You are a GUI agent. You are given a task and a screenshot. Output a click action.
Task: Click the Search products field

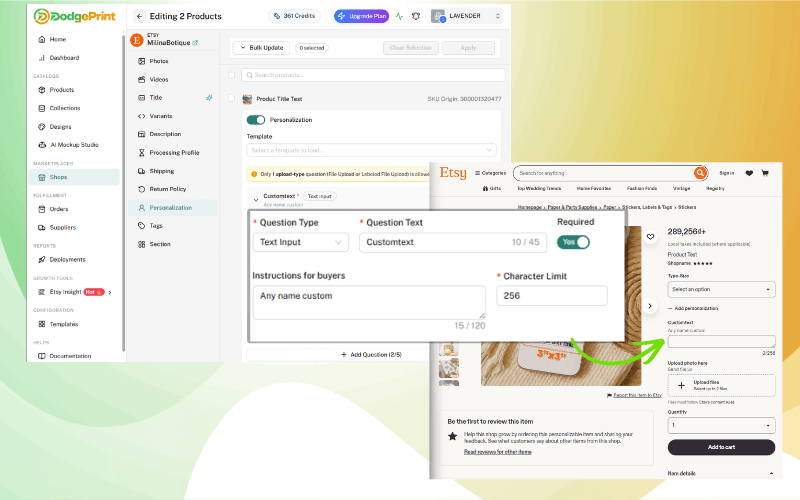pyautogui.click(x=373, y=75)
